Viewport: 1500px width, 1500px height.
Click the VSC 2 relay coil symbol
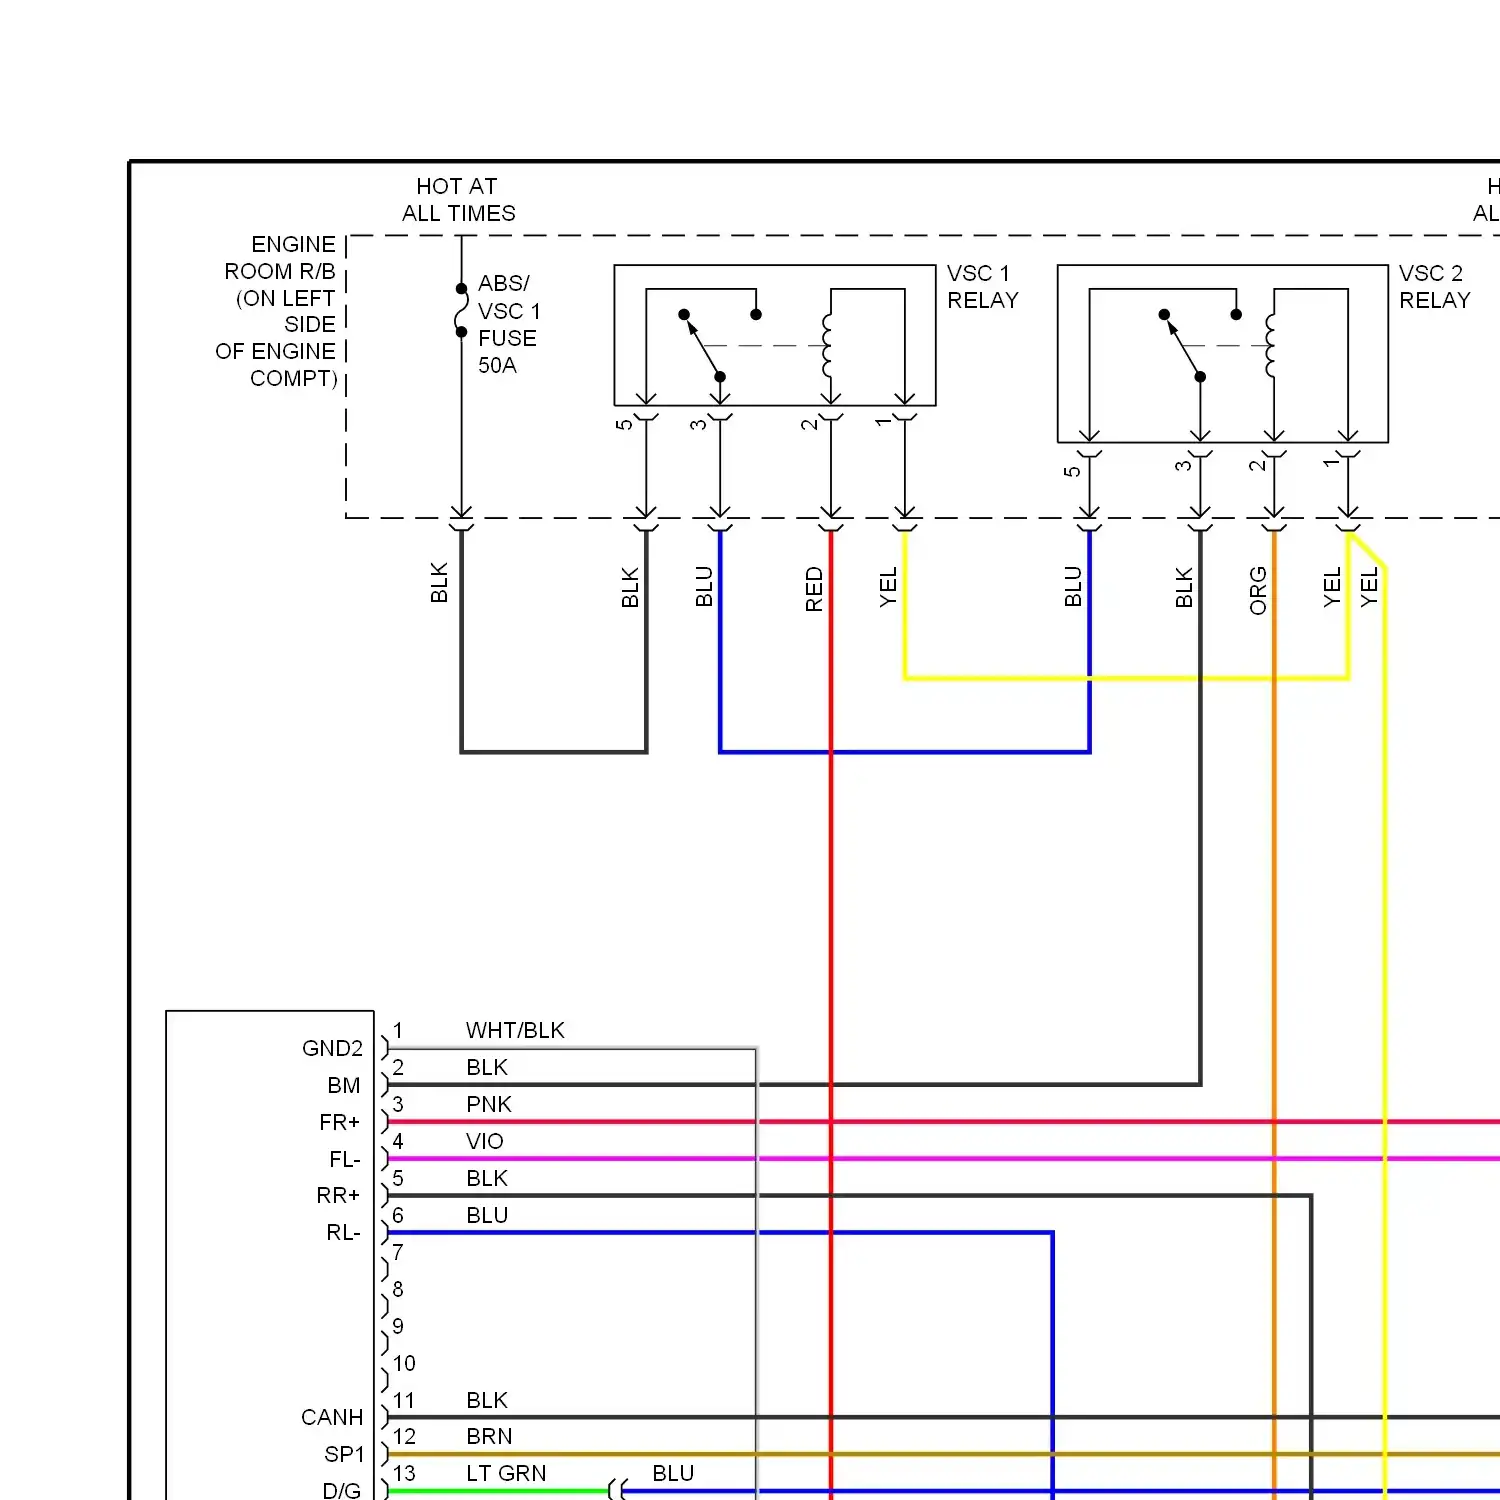[x=1270, y=345]
